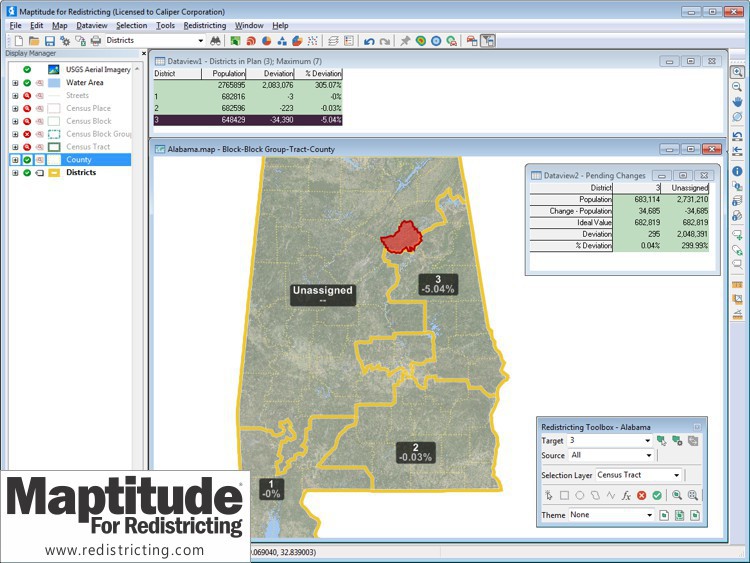Expand the Districts layer tree node
Image resolution: width=750 pixels, height=563 pixels.
pos(15,173)
